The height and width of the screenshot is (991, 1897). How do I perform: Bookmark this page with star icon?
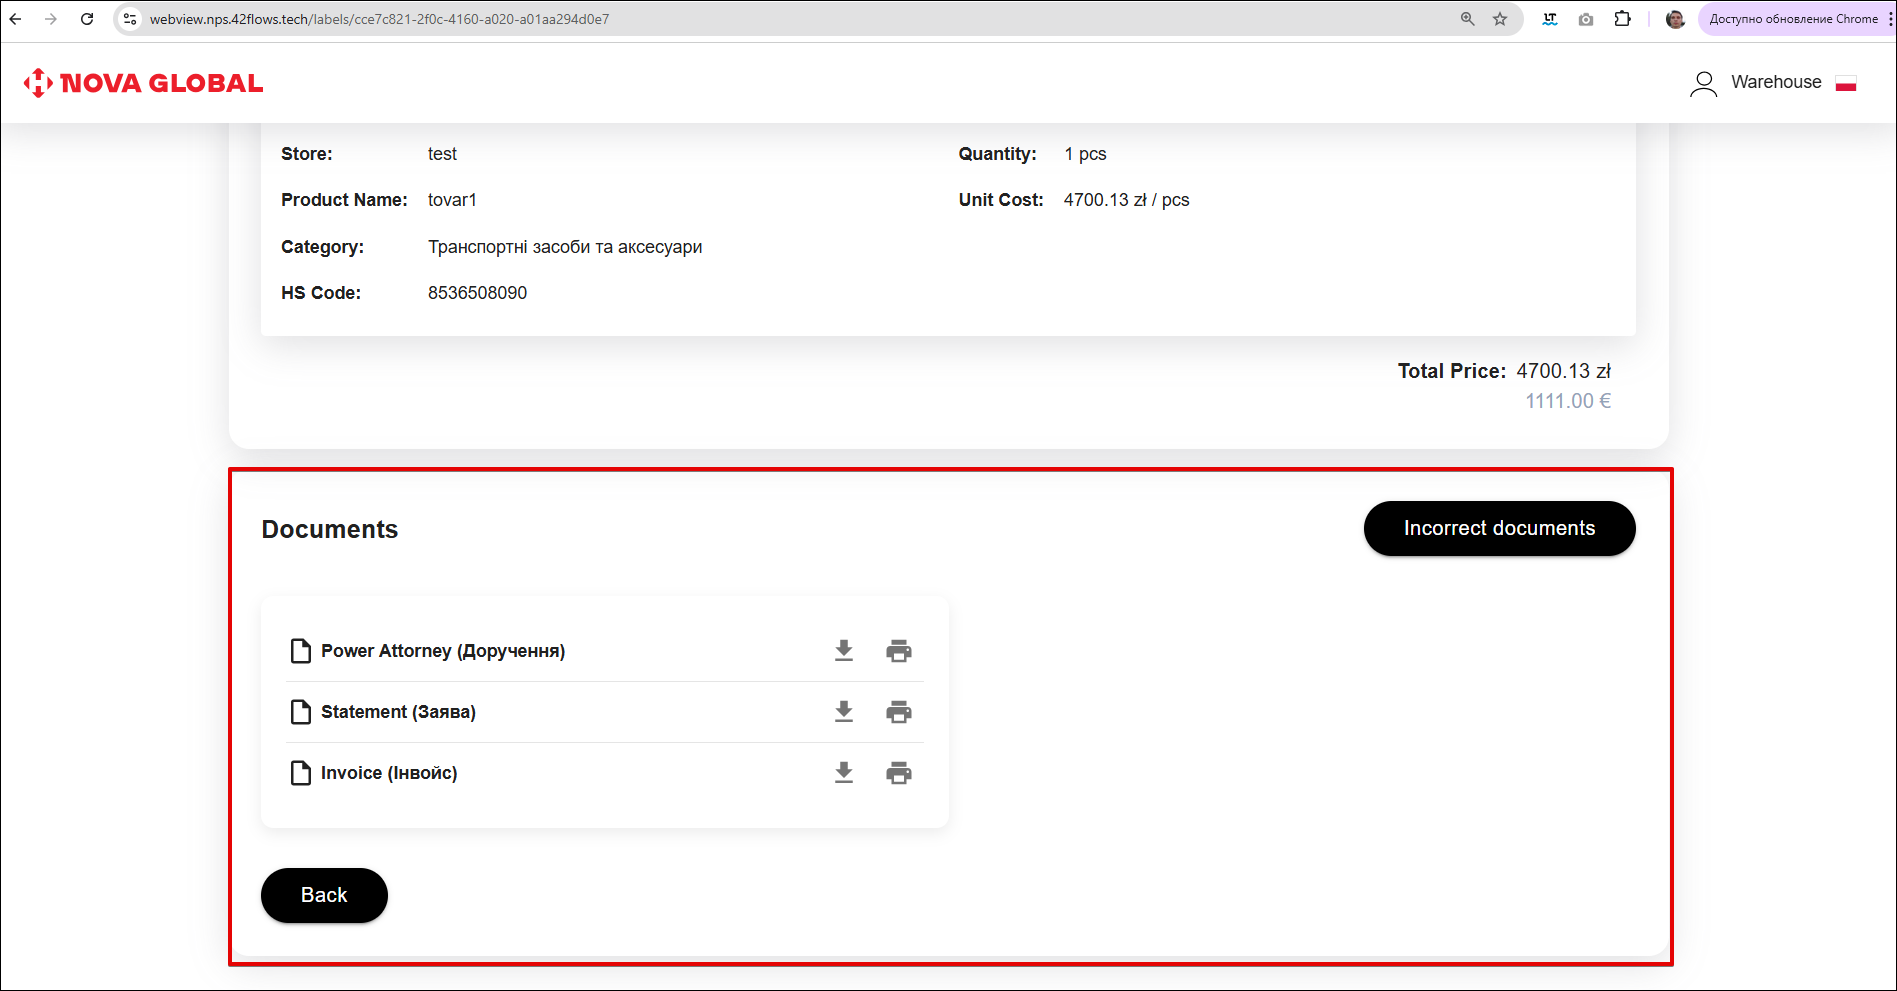point(1500,19)
